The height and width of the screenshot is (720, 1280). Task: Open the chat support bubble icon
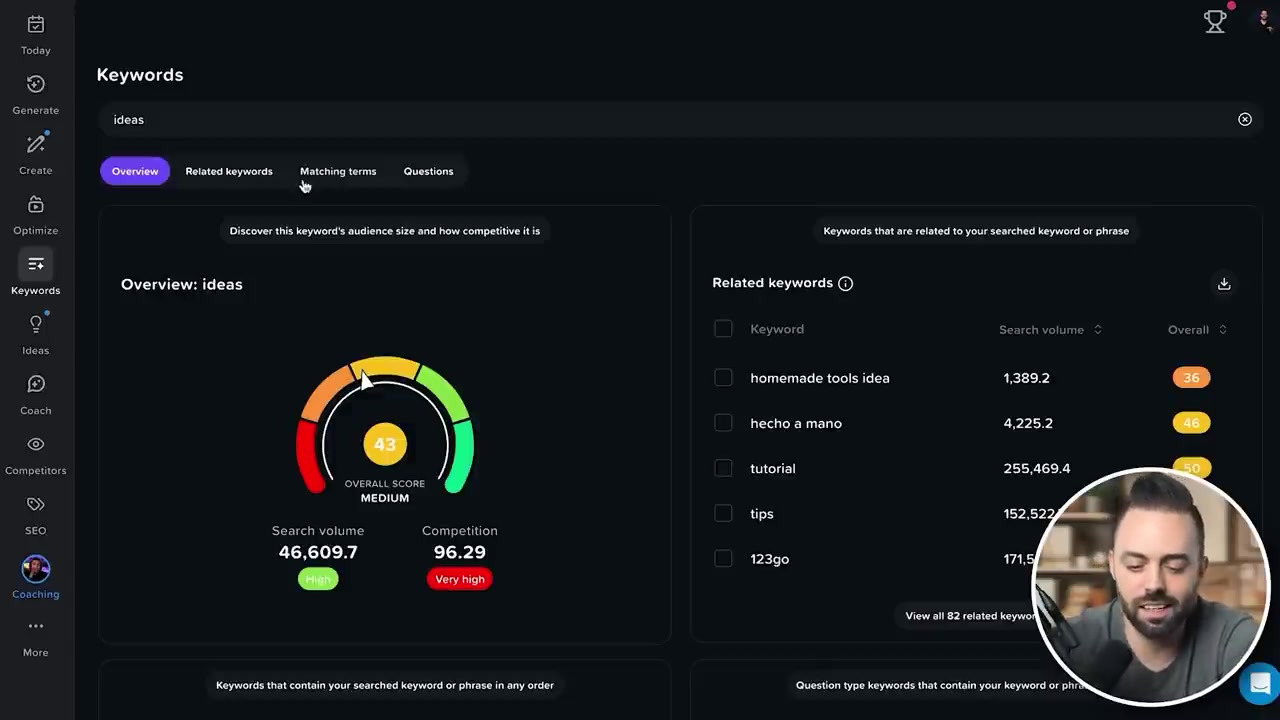pyautogui.click(x=1259, y=684)
